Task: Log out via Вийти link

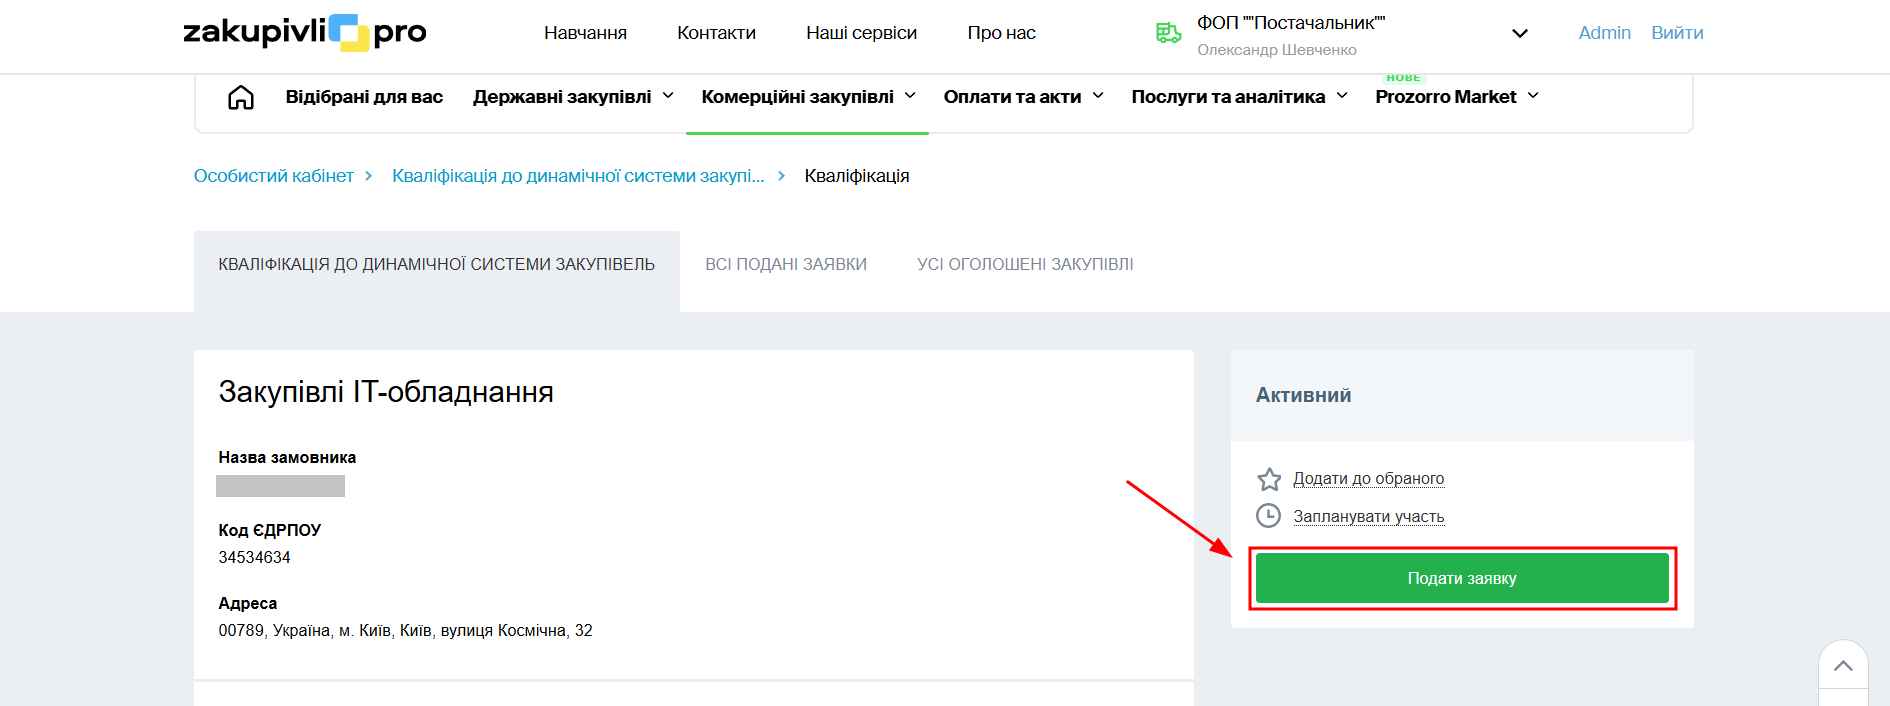Action: (1677, 33)
